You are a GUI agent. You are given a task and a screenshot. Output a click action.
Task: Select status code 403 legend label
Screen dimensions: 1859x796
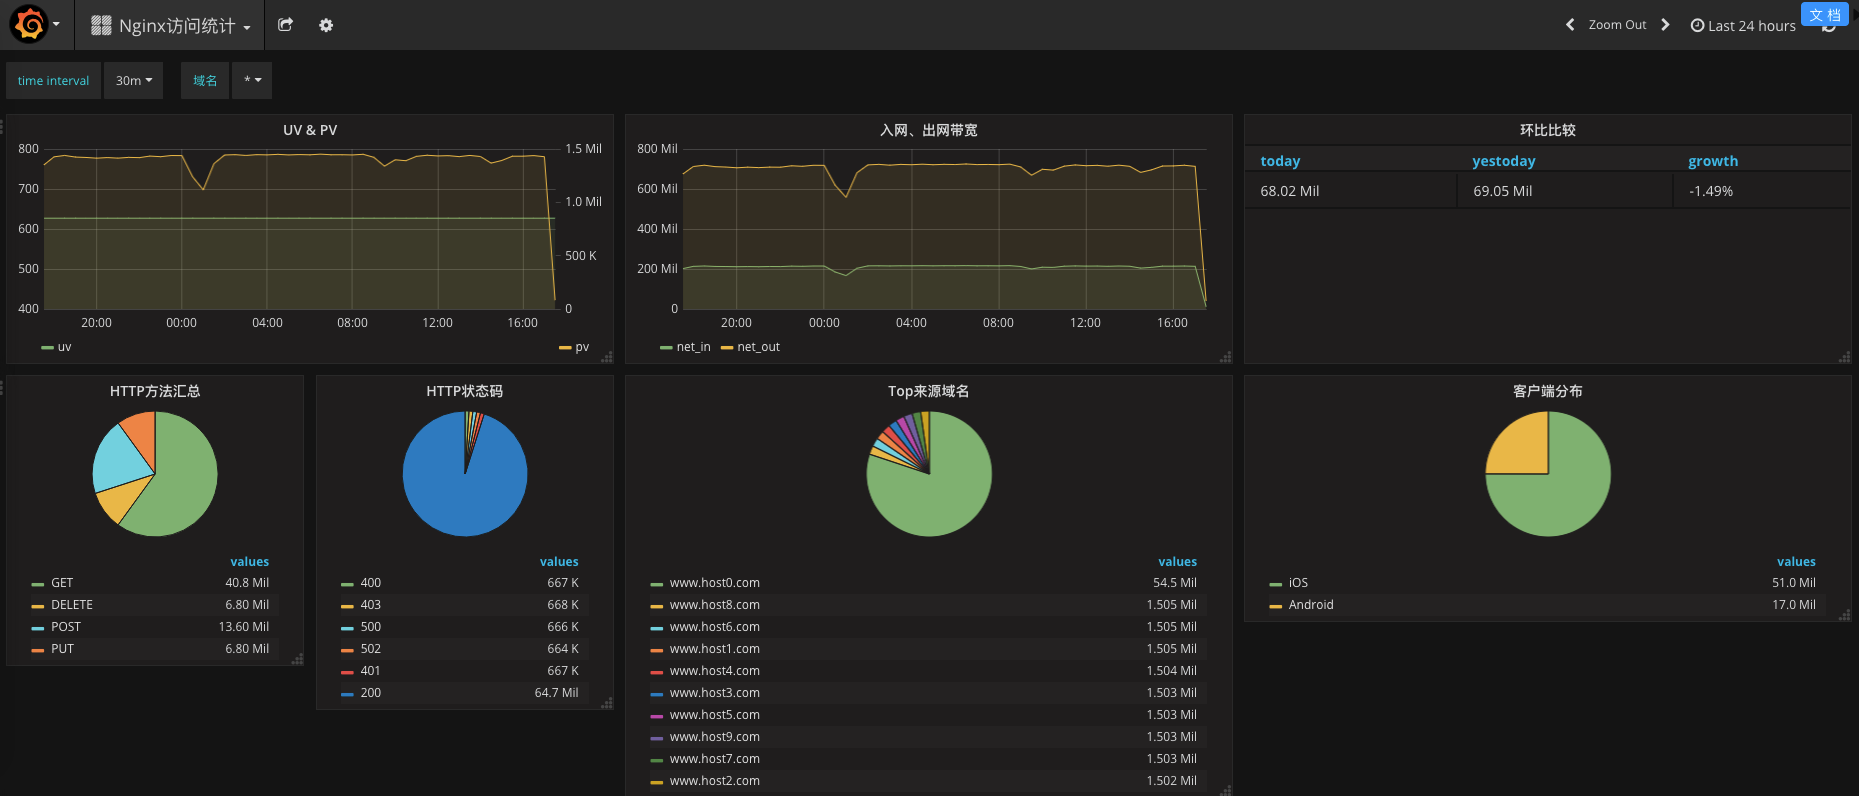(x=371, y=605)
